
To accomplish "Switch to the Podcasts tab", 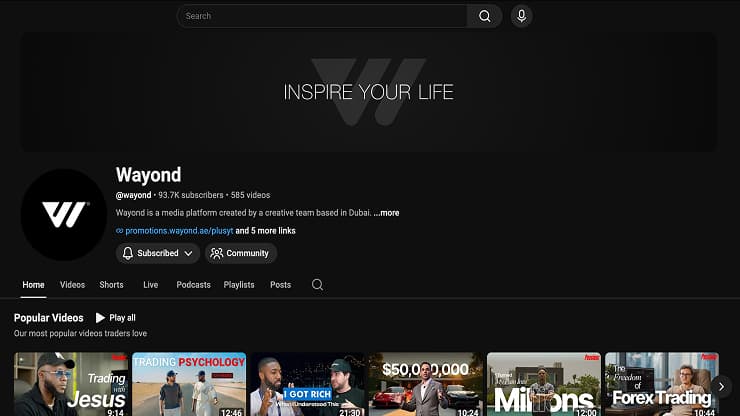I will 193,285.
